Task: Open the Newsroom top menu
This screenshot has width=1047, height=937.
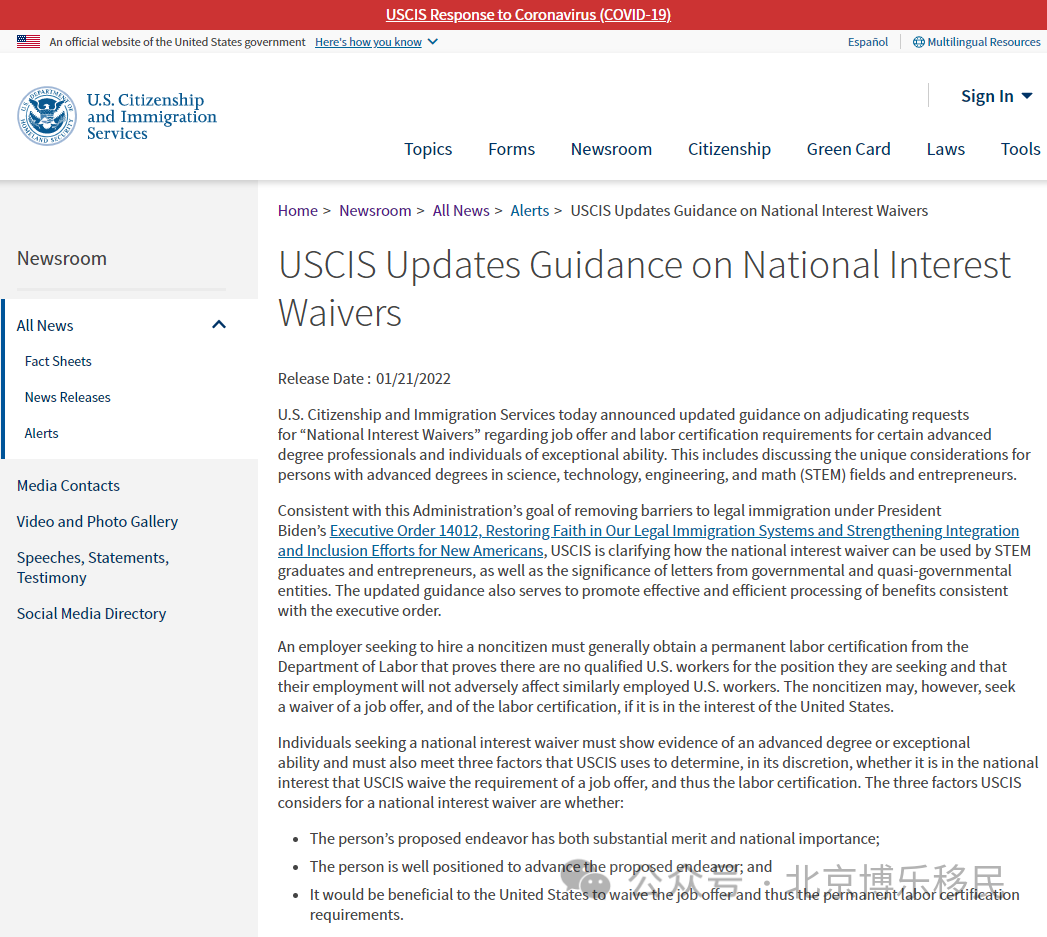Action: (x=611, y=149)
